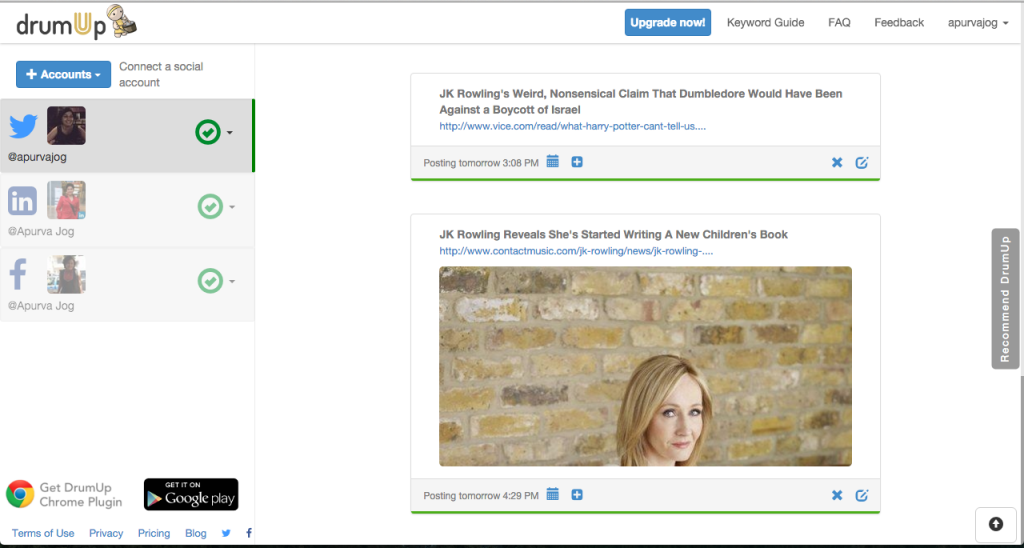Select the LinkedIn account icon
Screen dimensions: 1024x548
[22, 201]
